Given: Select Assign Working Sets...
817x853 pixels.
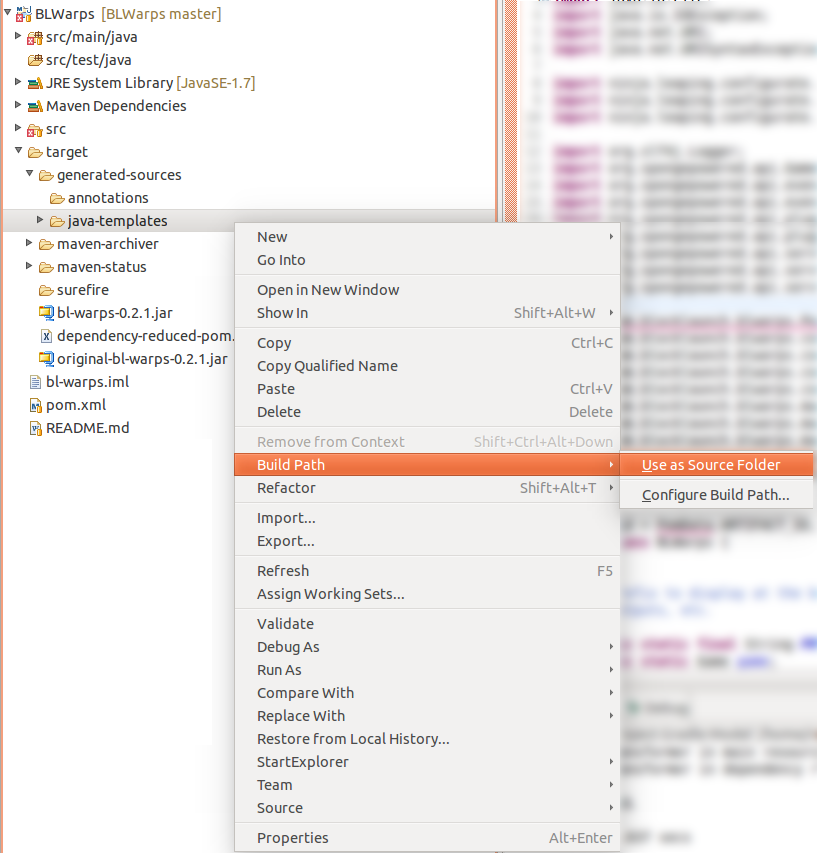Looking at the screenshot, I should point(427,594).
